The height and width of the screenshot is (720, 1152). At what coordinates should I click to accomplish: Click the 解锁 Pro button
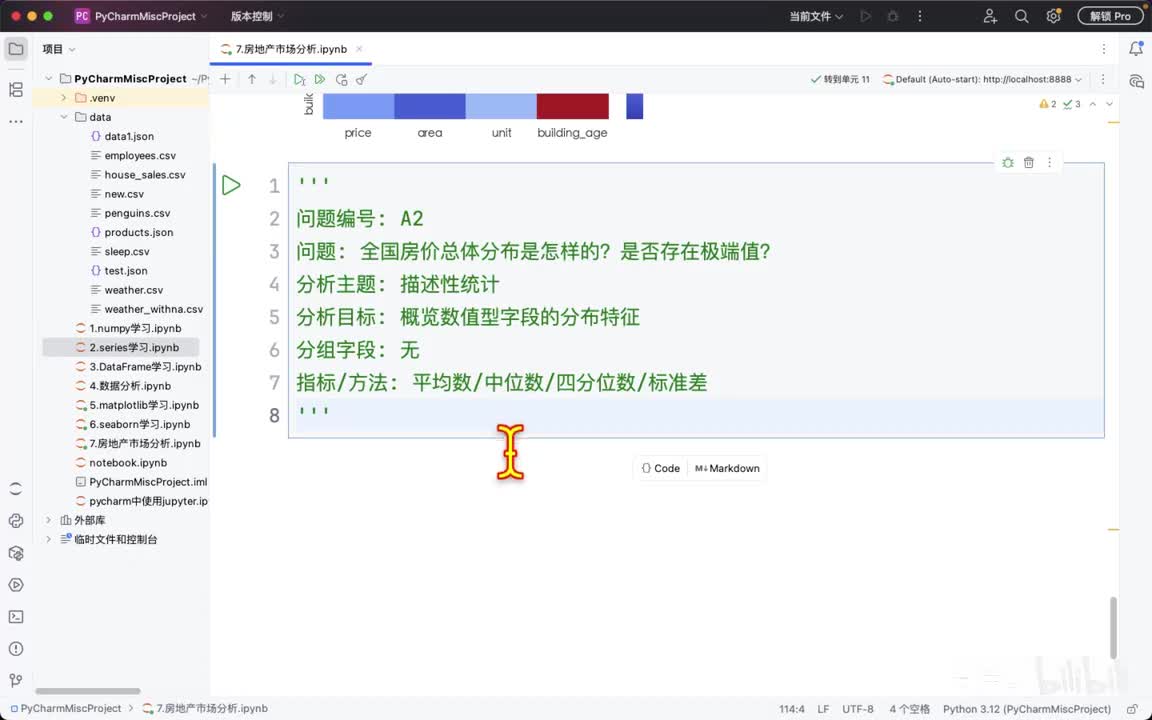(1110, 16)
